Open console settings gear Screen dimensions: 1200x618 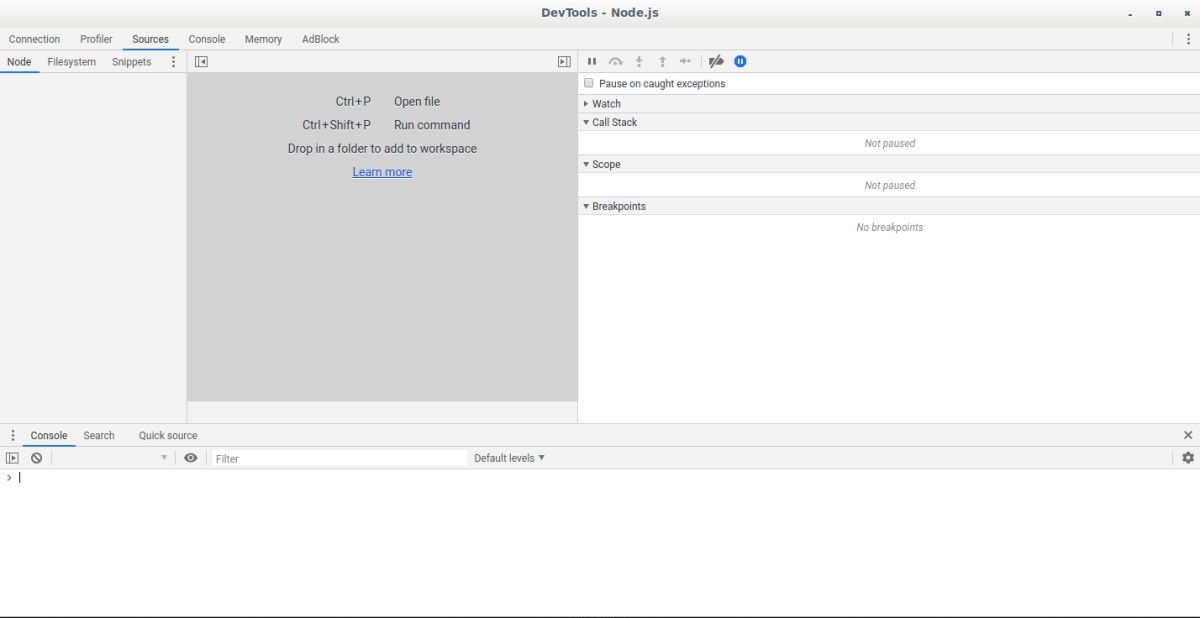click(x=1188, y=458)
